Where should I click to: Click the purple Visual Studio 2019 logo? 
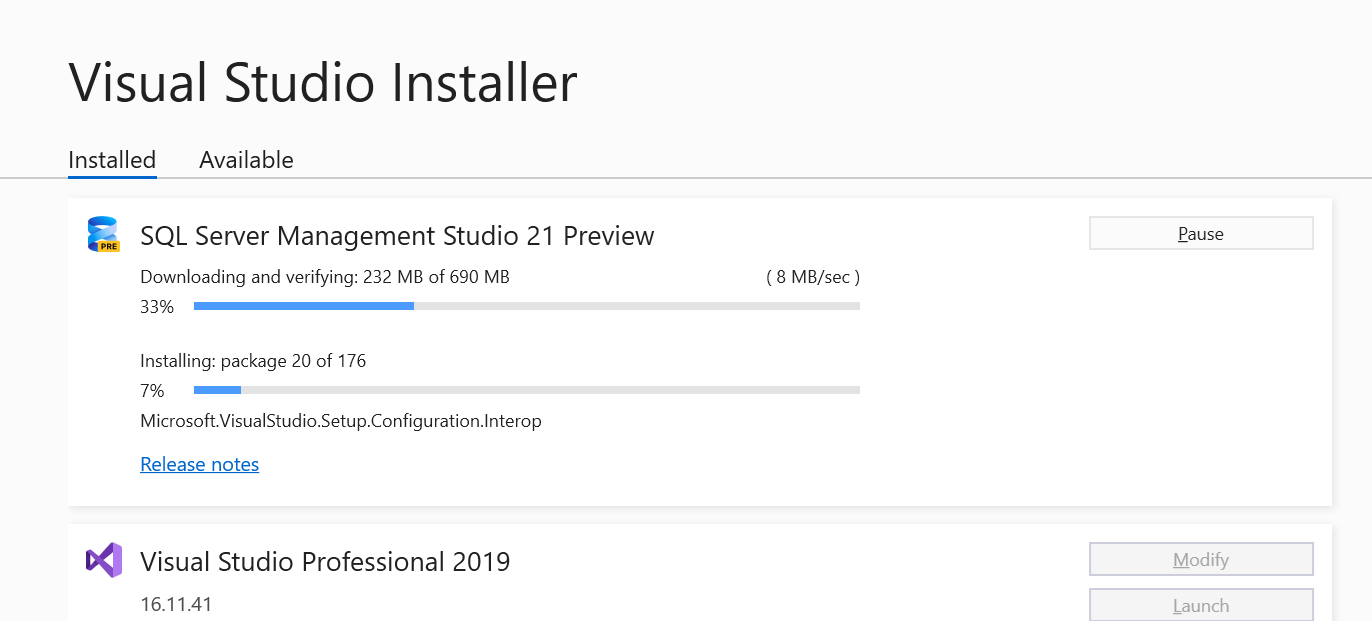(x=104, y=560)
